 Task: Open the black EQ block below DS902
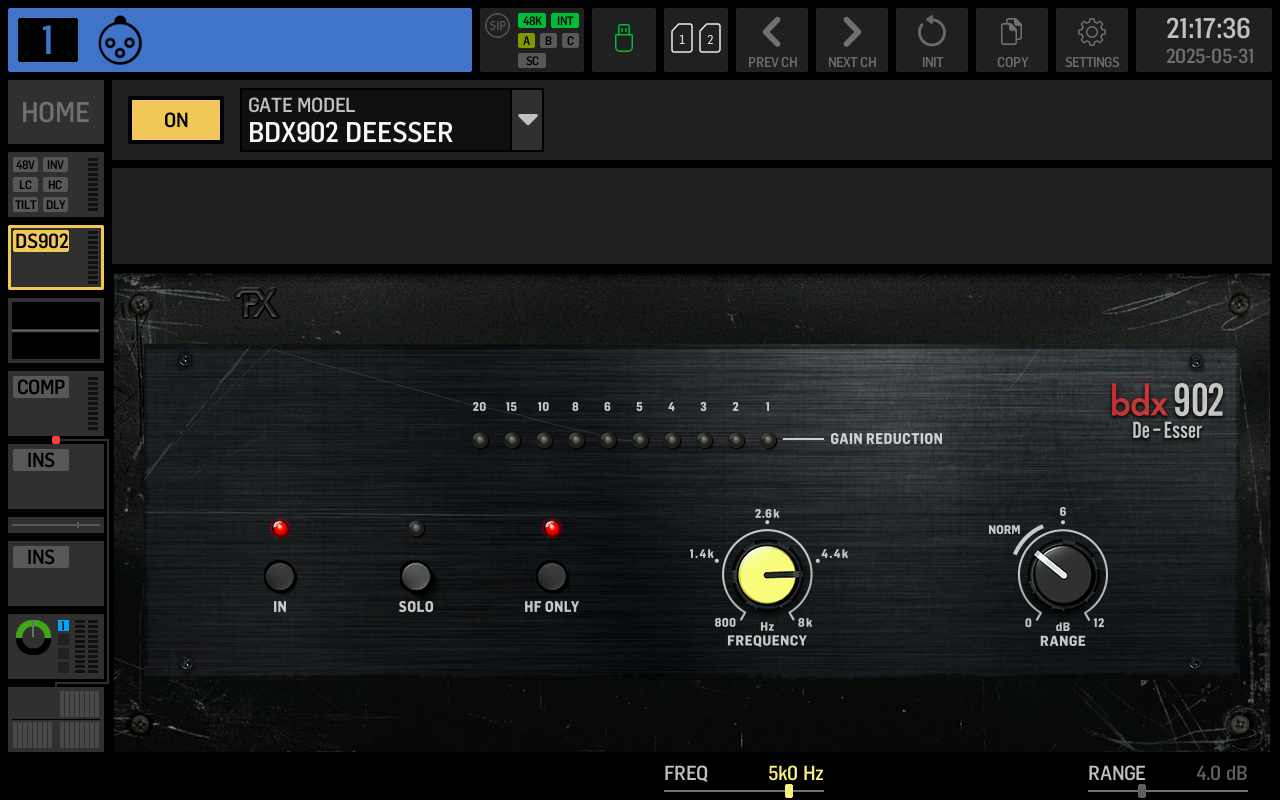[x=55, y=330]
